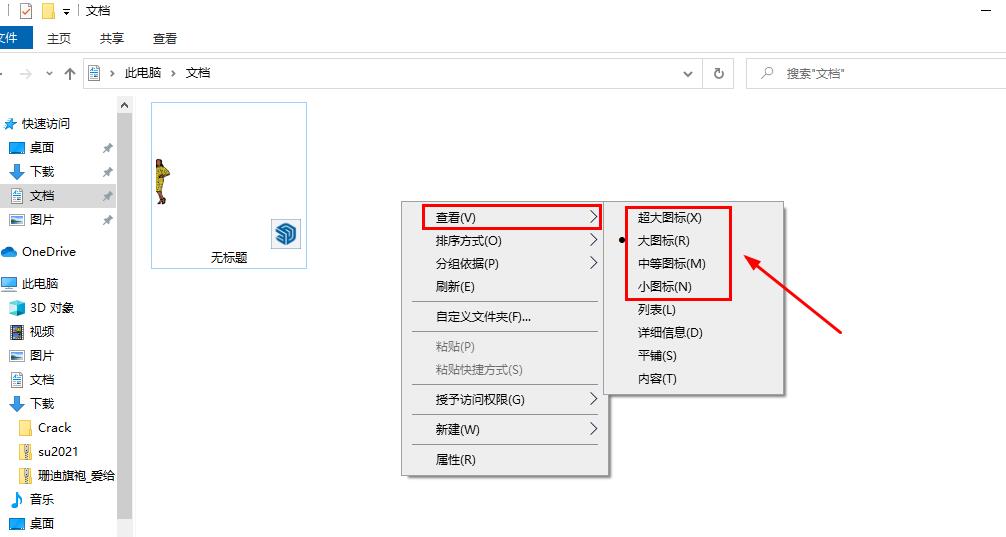
Task: Click the search magnifier icon
Action: tap(767, 73)
